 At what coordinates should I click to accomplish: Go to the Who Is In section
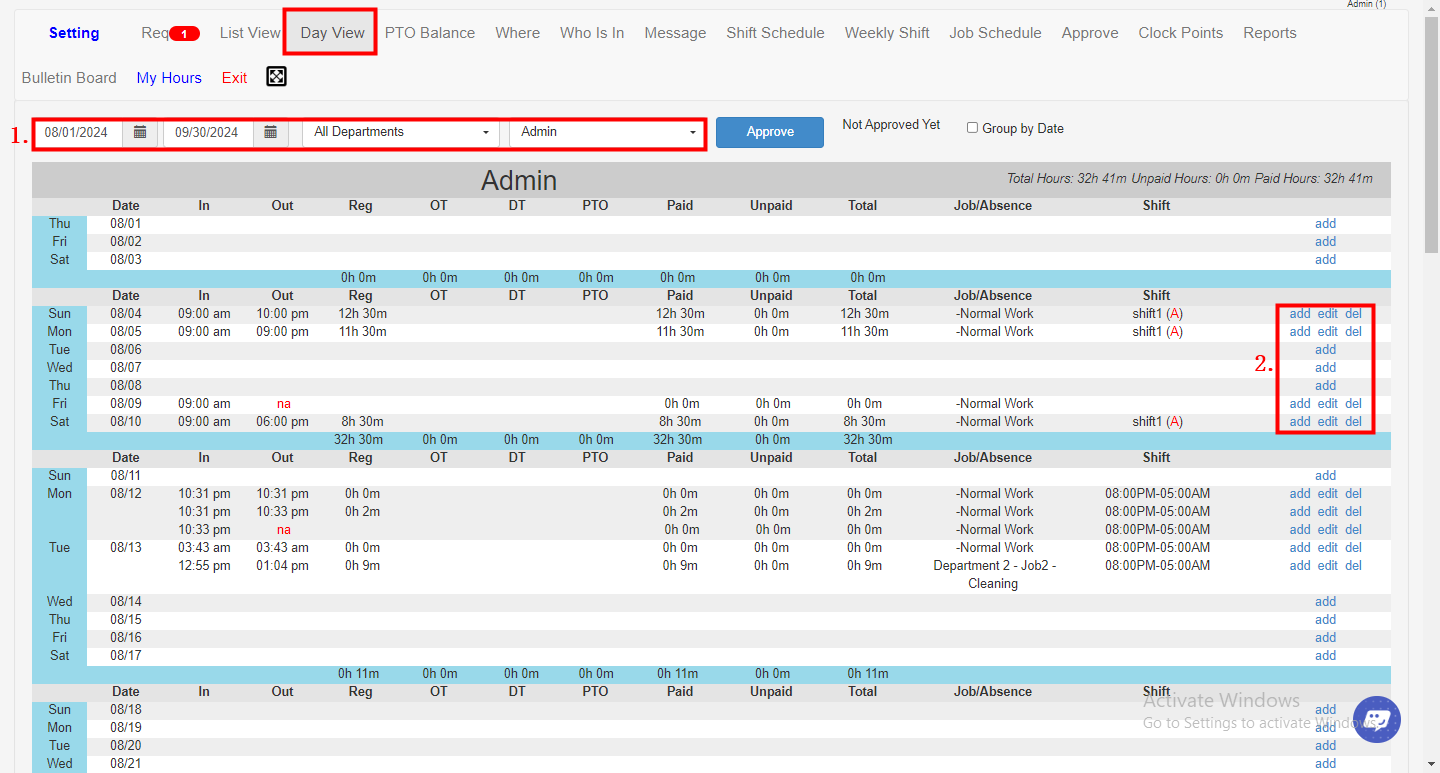pyautogui.click(x=591, y=32)
